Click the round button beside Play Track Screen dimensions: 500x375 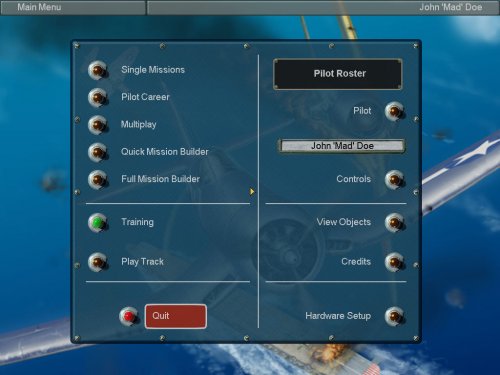tap(98, 262)
